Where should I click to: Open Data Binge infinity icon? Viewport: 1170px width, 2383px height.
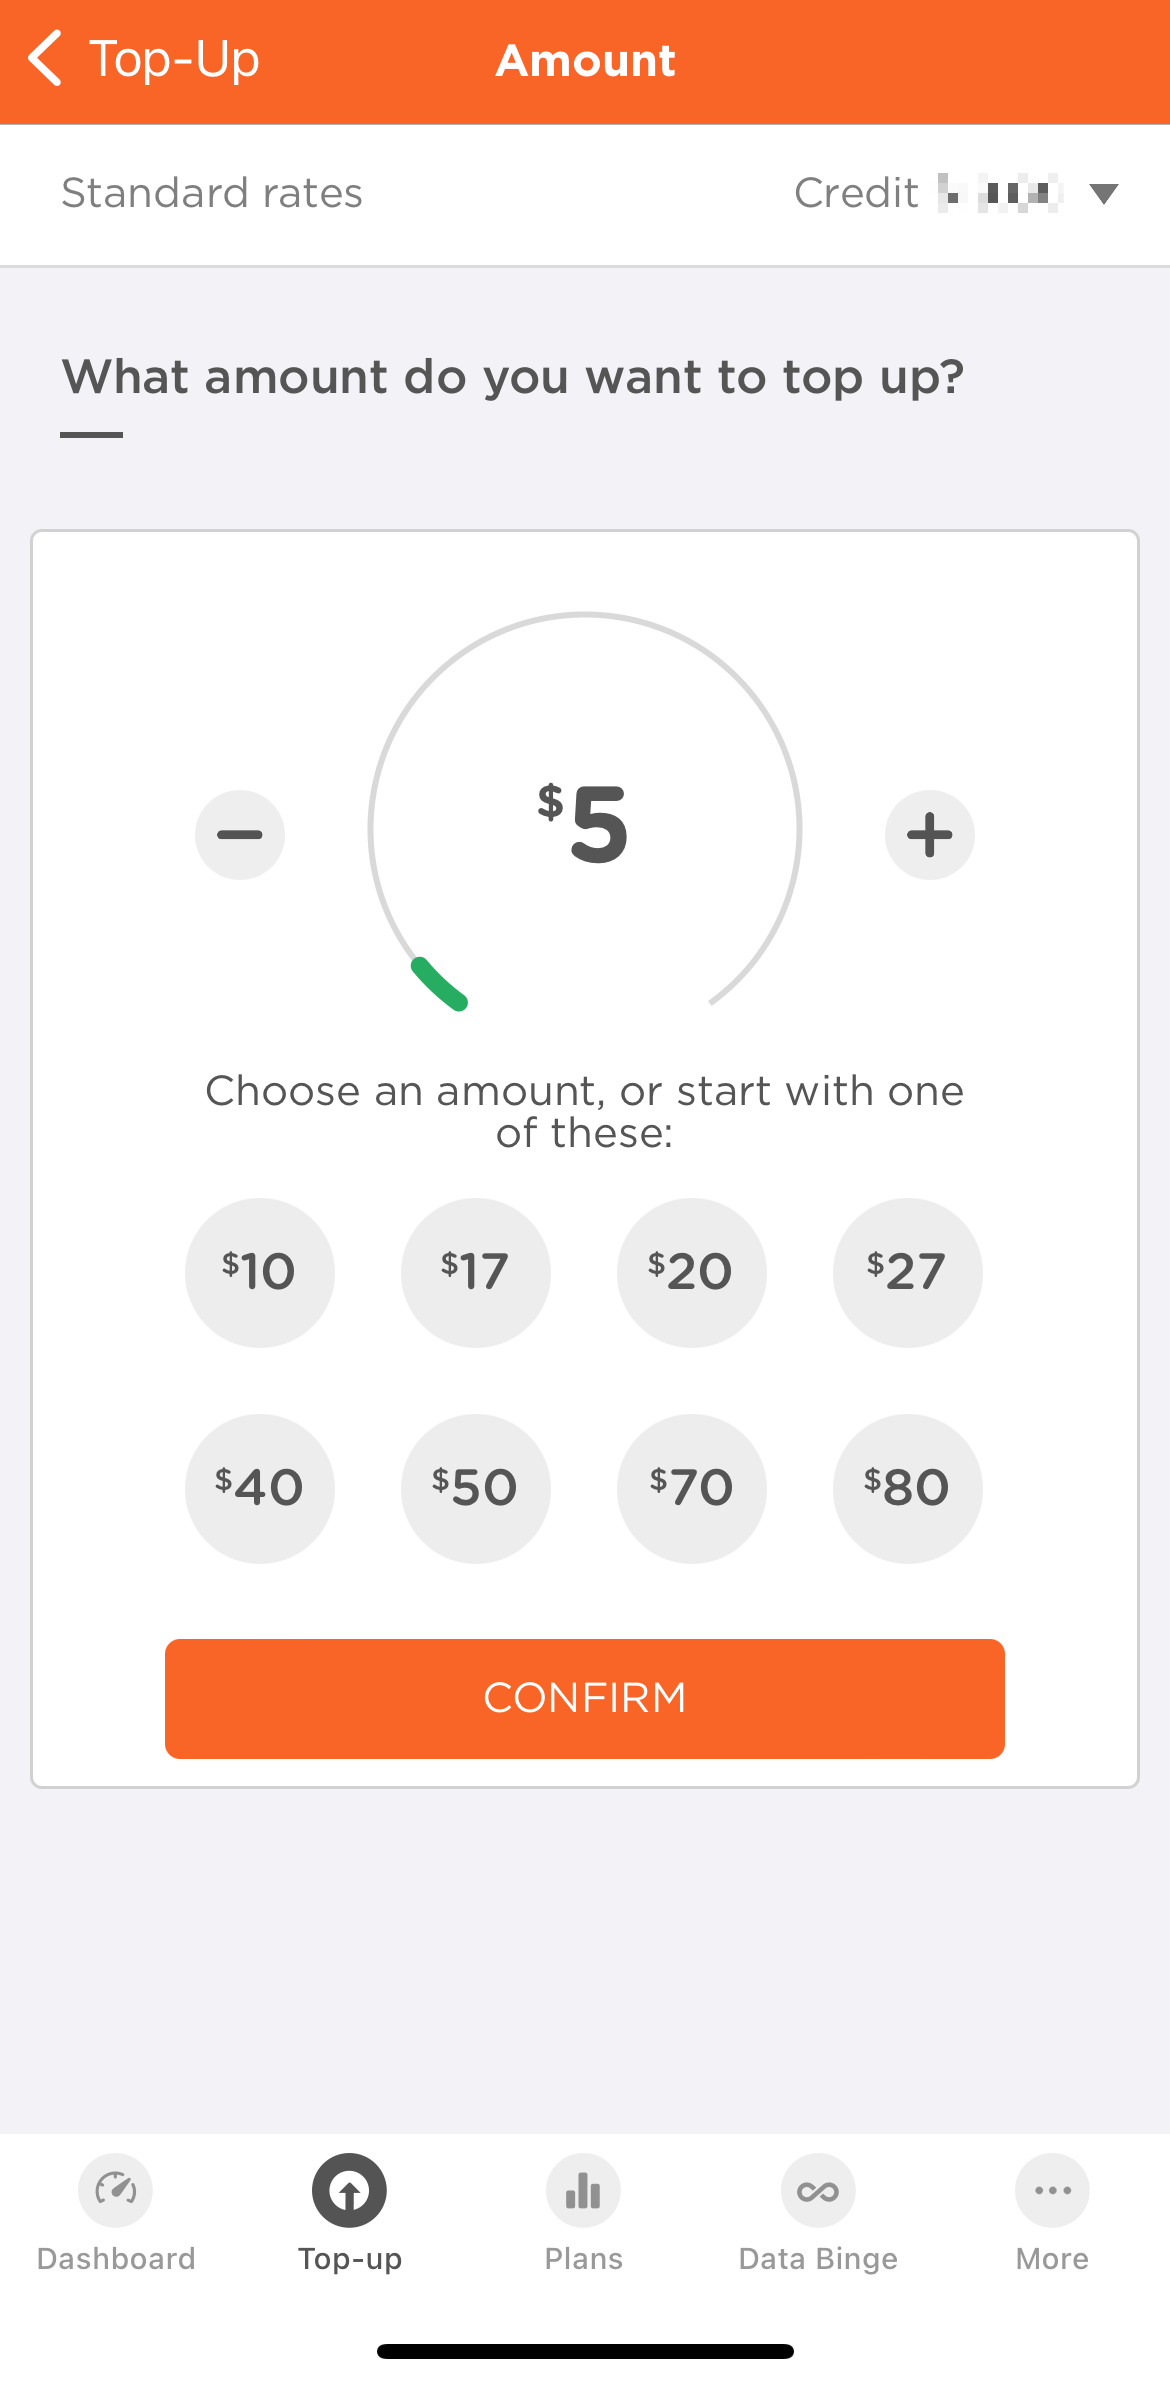coord(818,2190)
